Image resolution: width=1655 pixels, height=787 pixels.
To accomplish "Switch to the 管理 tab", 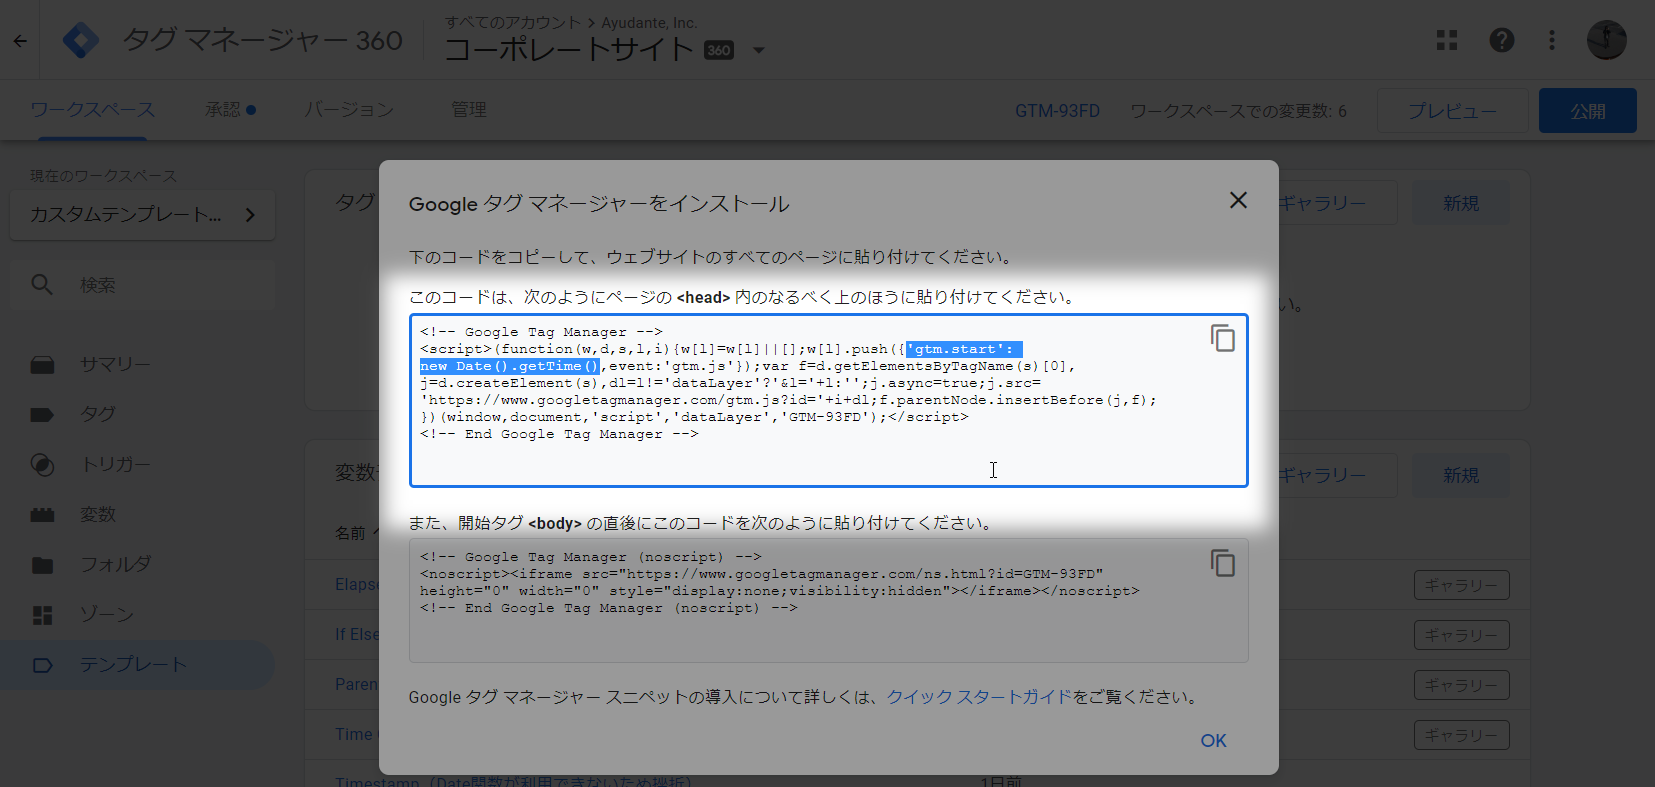I will pyautogui.click(x=468, y=110).
